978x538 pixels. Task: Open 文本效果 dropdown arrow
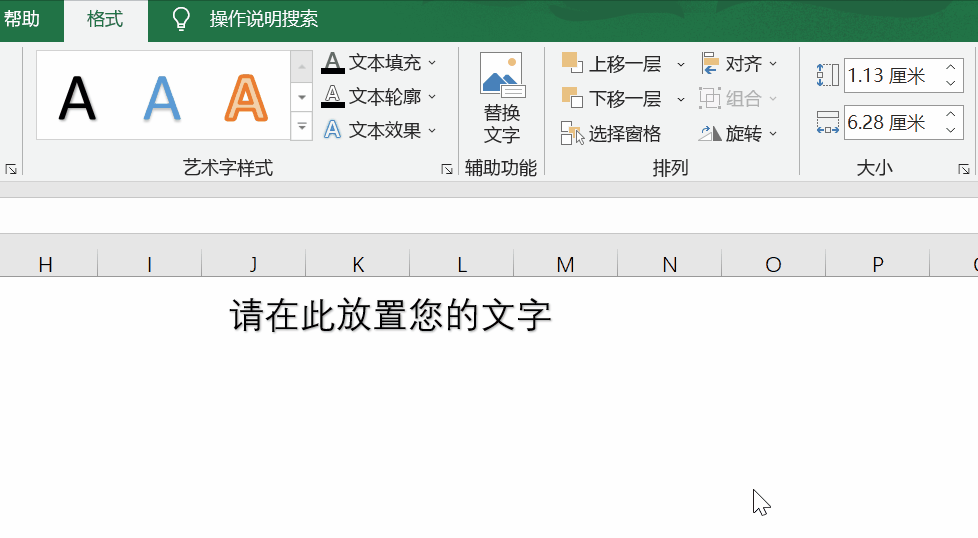click(432, 131)
